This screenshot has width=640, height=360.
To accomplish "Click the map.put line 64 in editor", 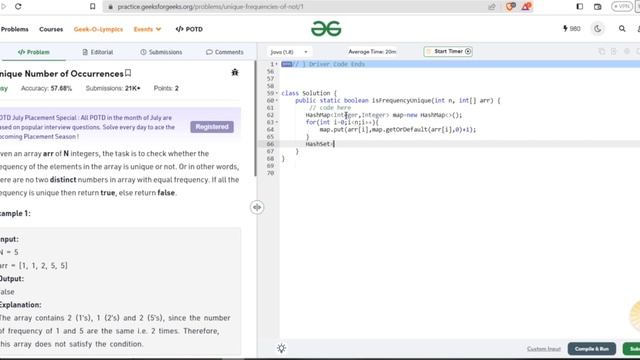I will [398, 130].
